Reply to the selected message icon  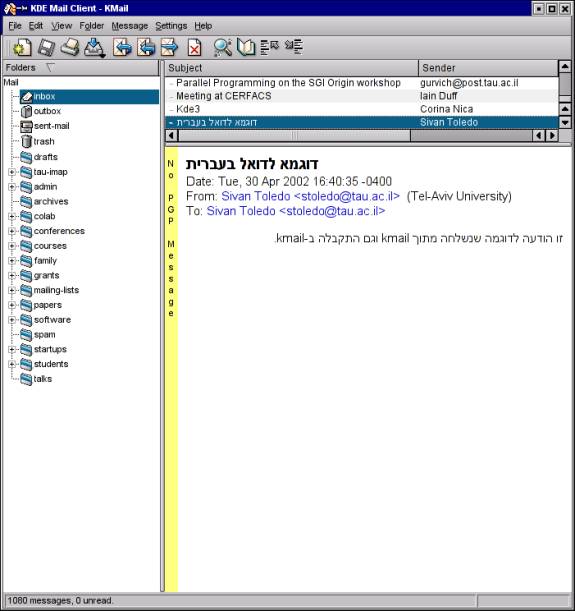tap(122, 48)
